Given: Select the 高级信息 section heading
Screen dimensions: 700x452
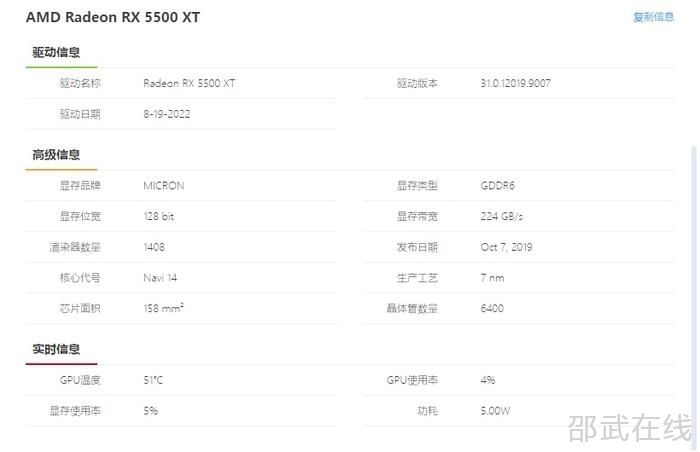Looking at the screenshot, I should point(56,155).
